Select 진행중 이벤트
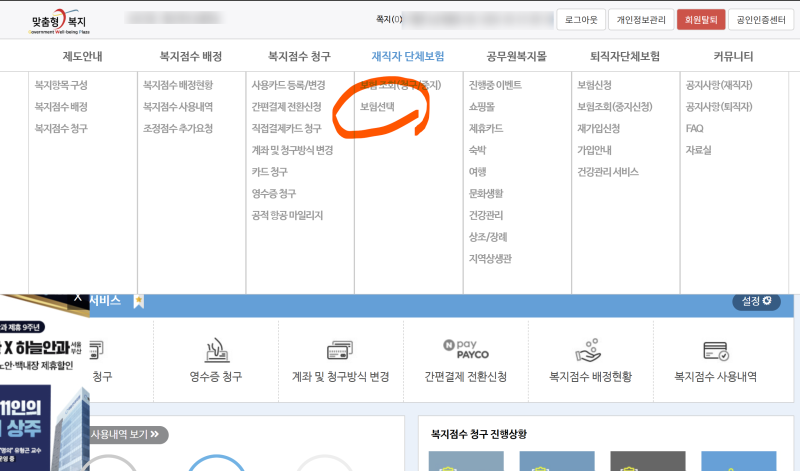 click(x=495, y=85)
